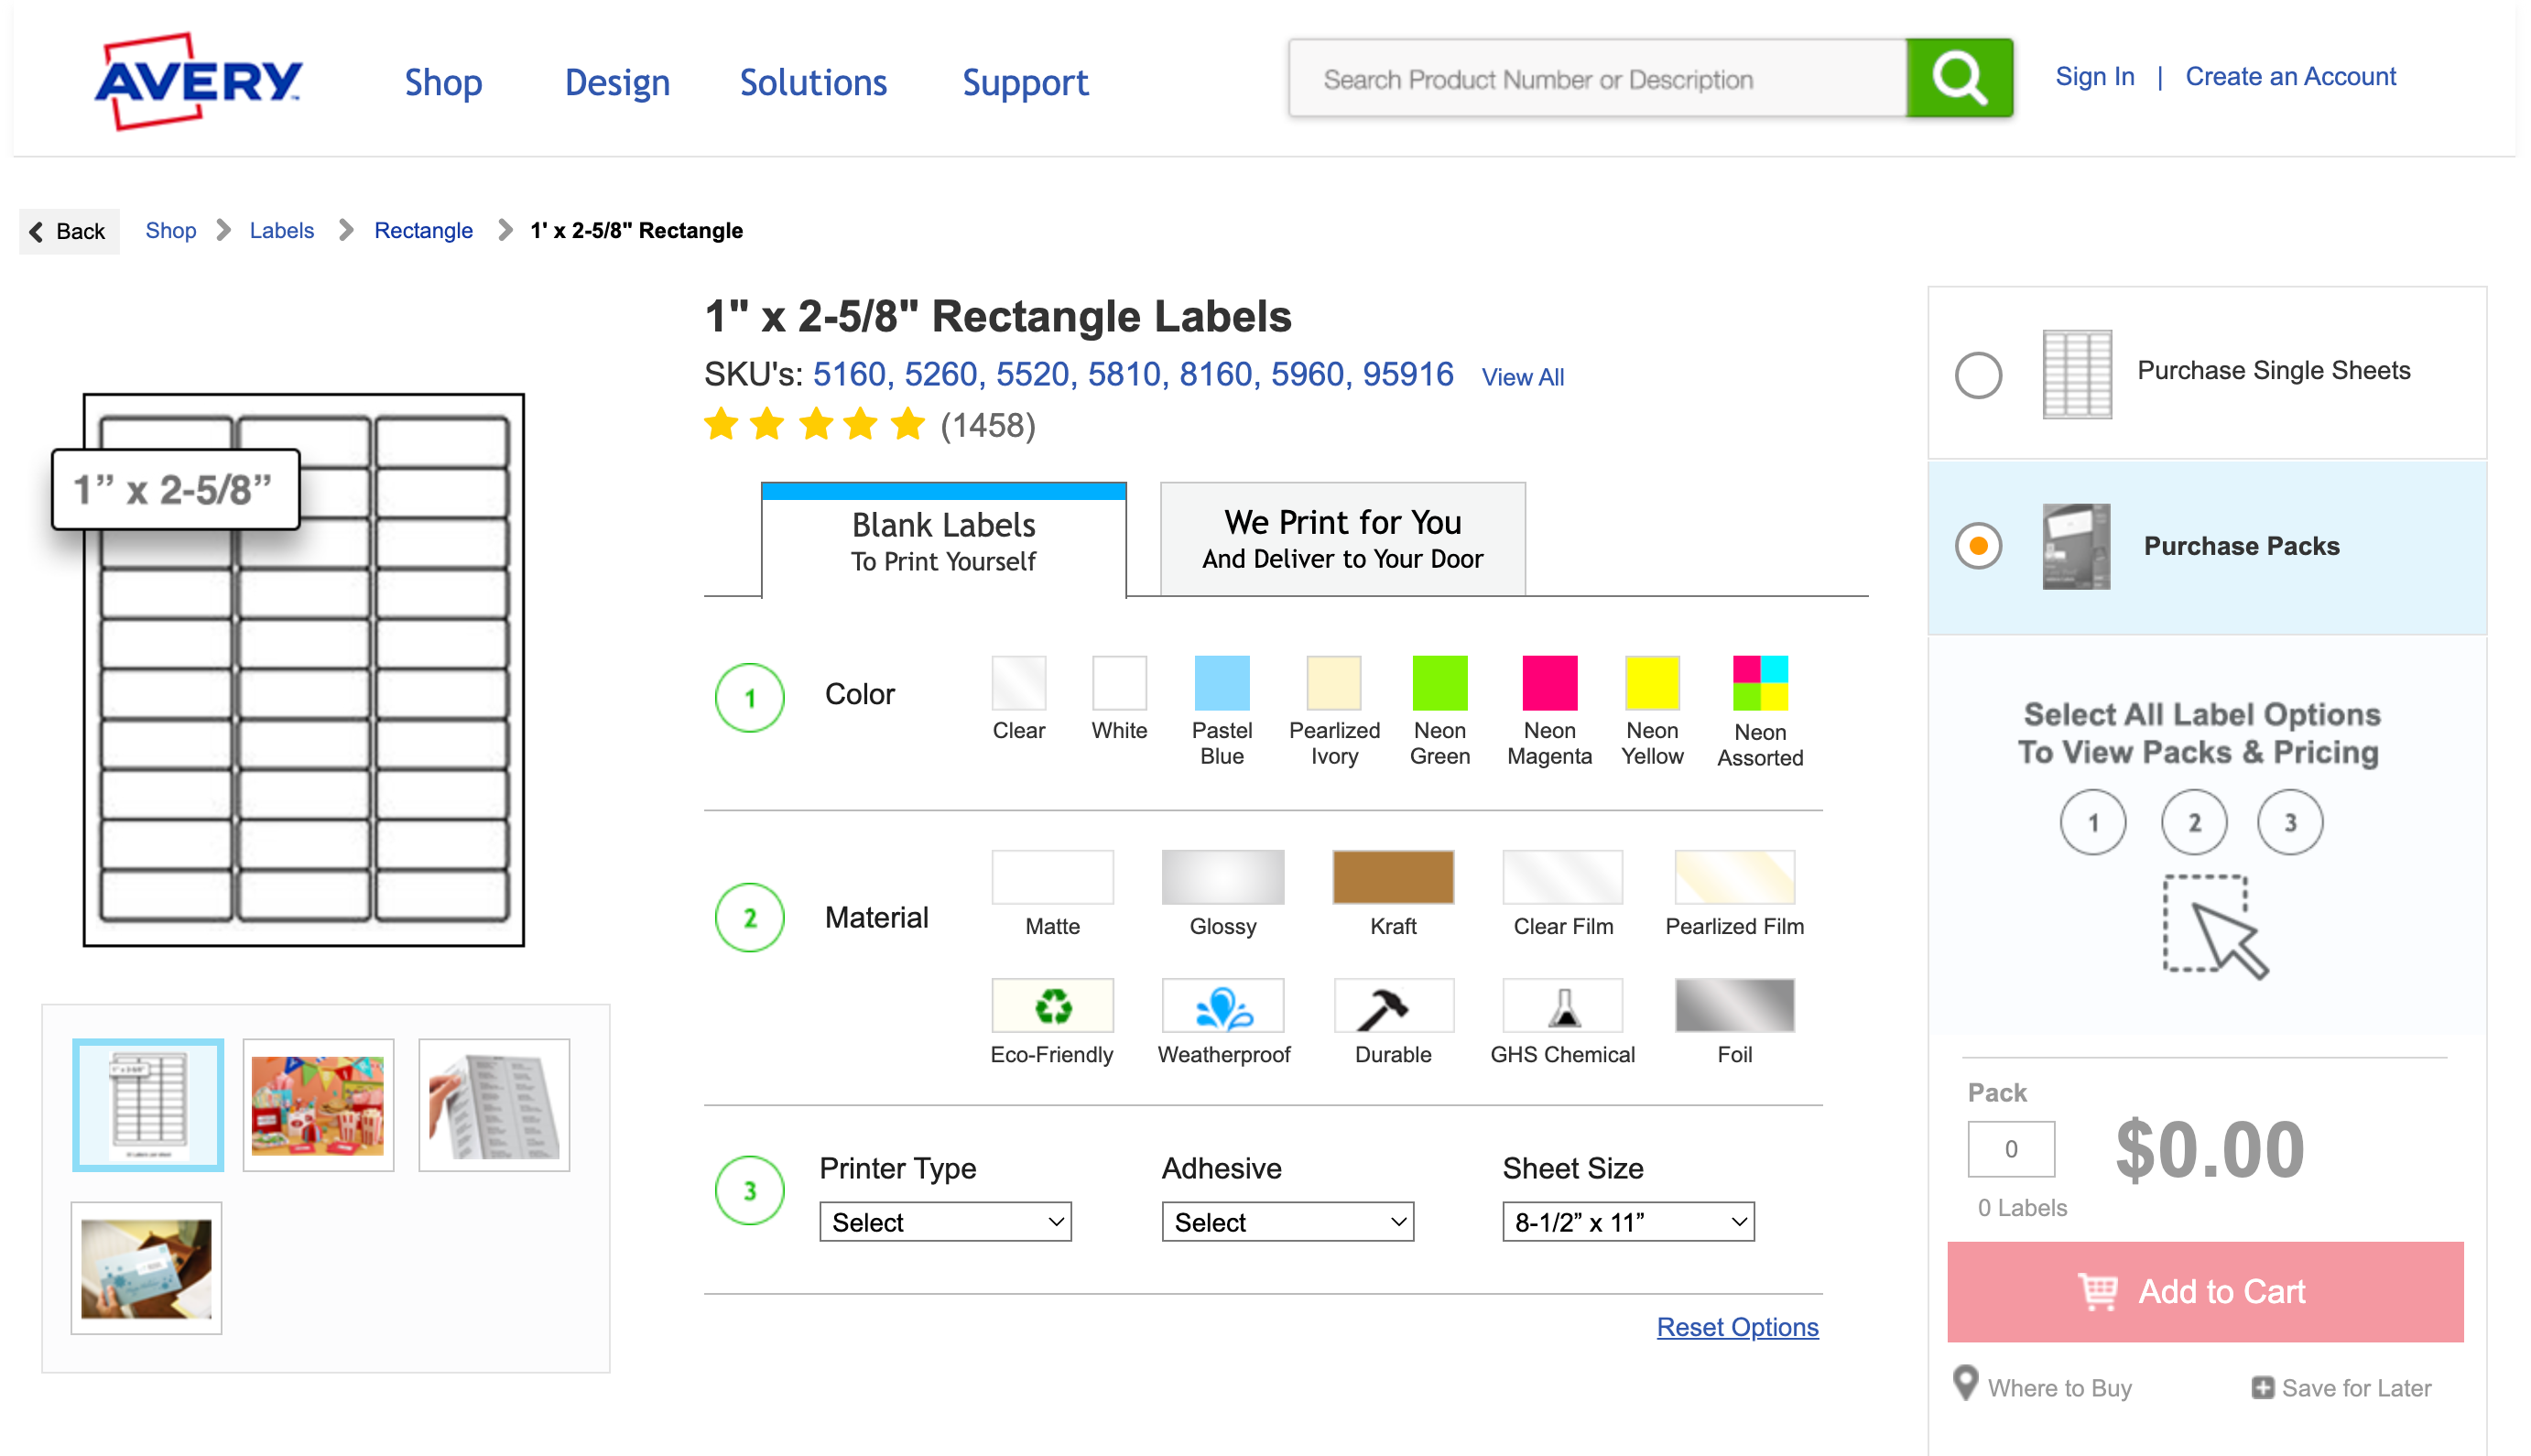Open SKU 95916 link
The image size is (2531, 1456).
(1407, 374)
